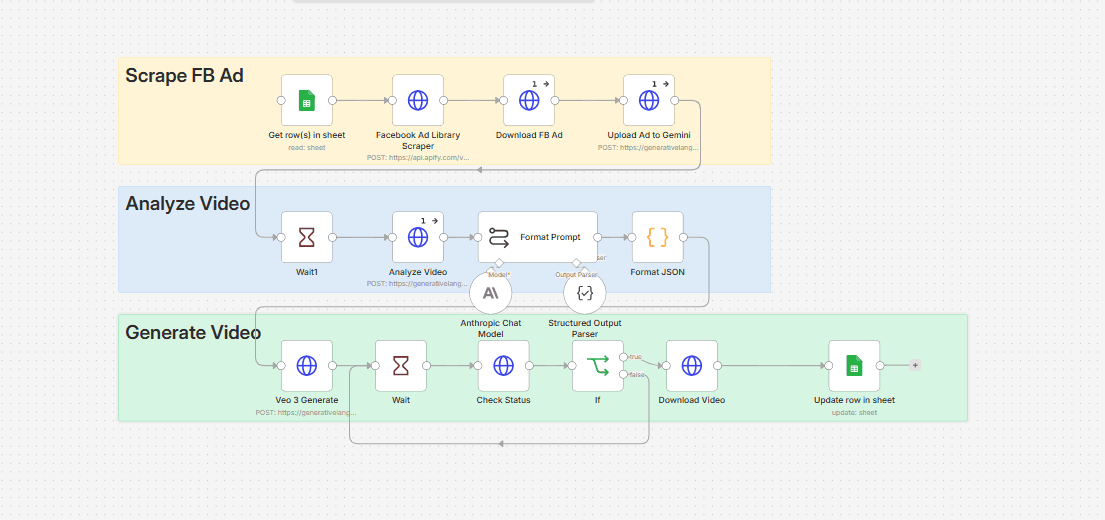The image size is (1105, 520).
Task: Select the Generate Video sticky note title
Action: (193, 332)
